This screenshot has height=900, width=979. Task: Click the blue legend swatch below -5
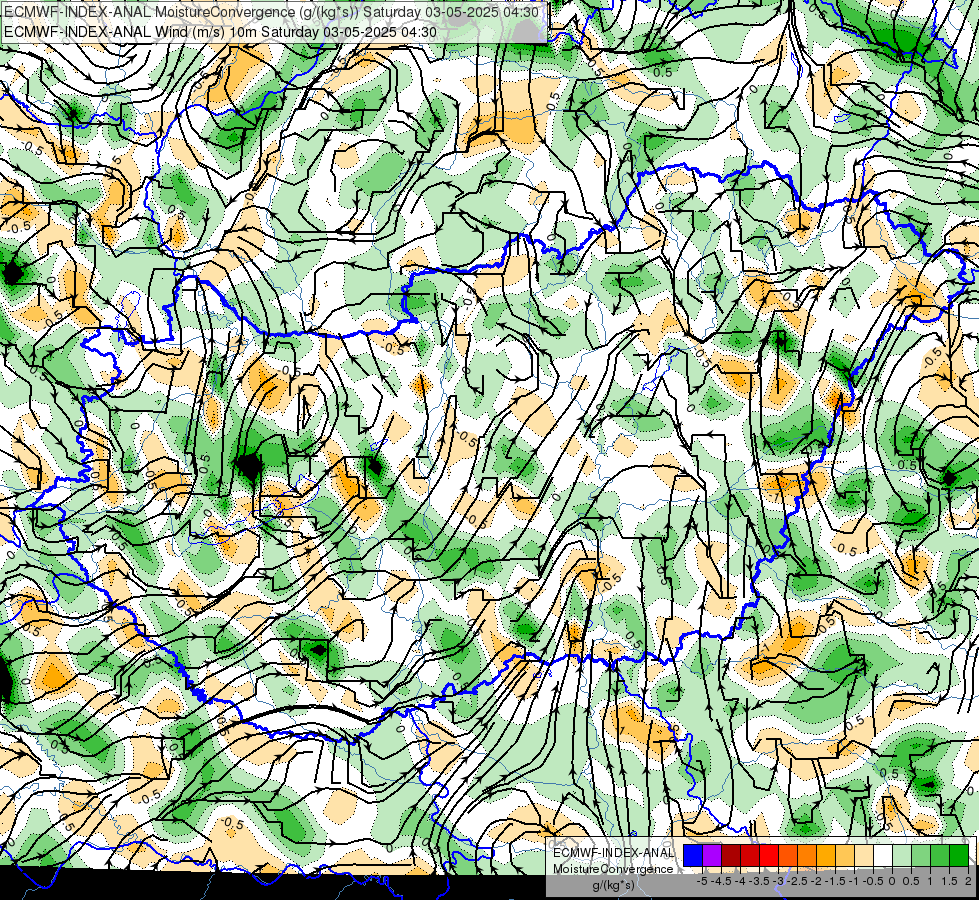693,855
